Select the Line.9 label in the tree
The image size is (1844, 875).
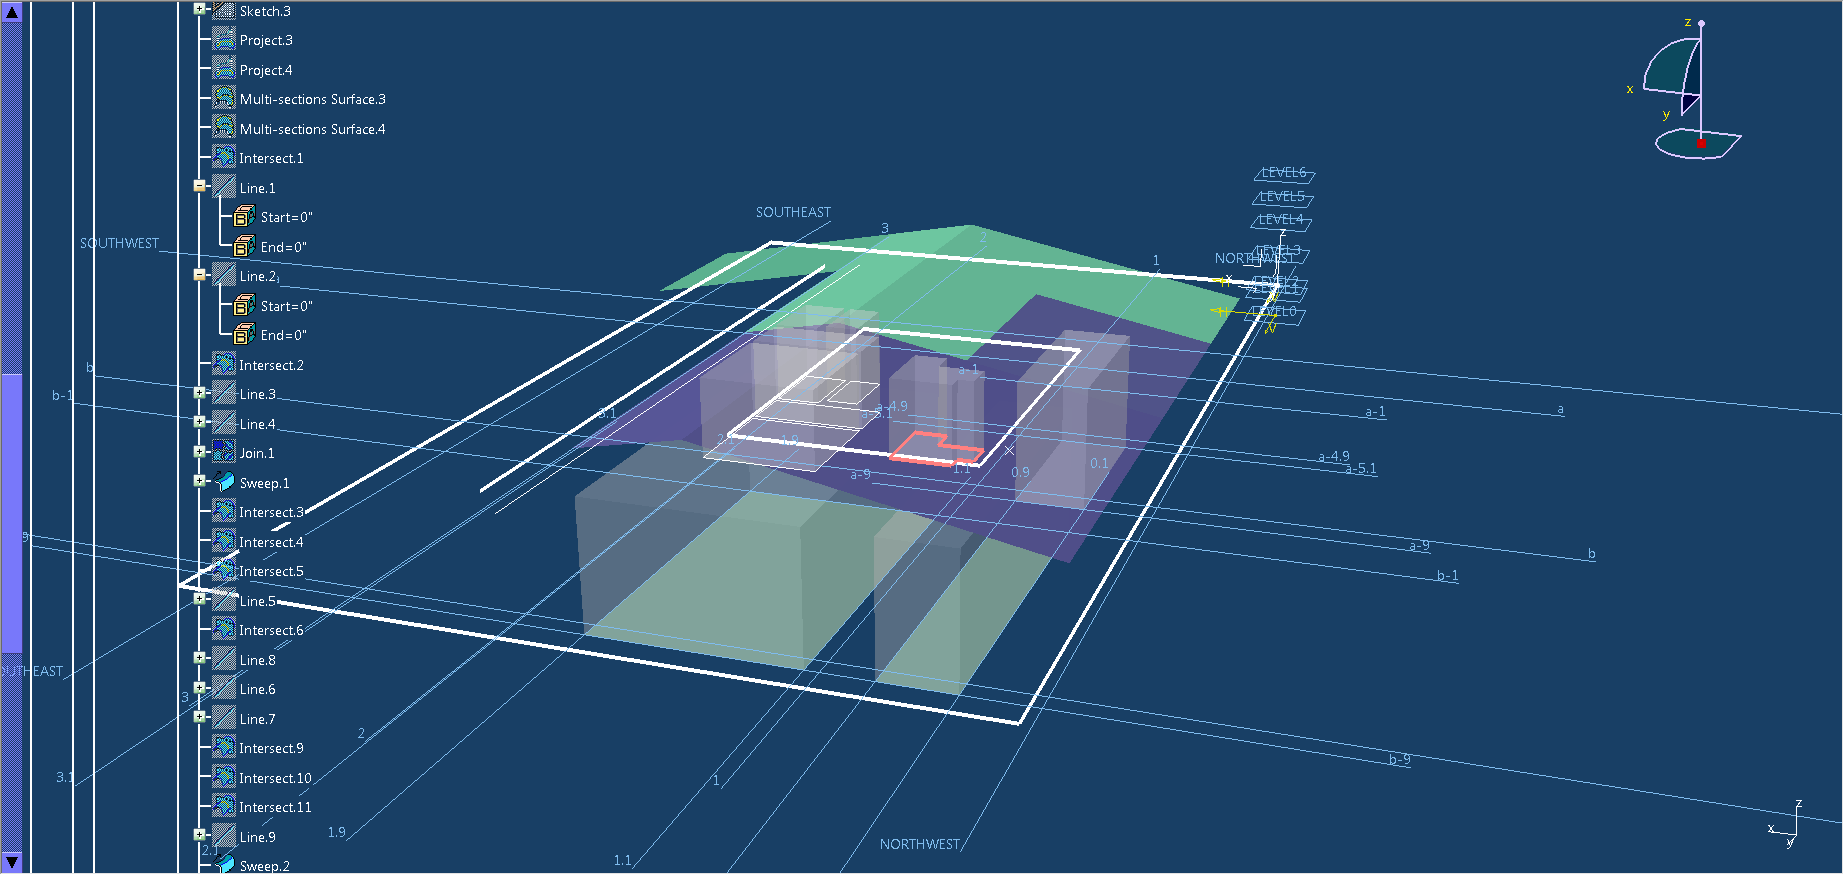(257, 837)
